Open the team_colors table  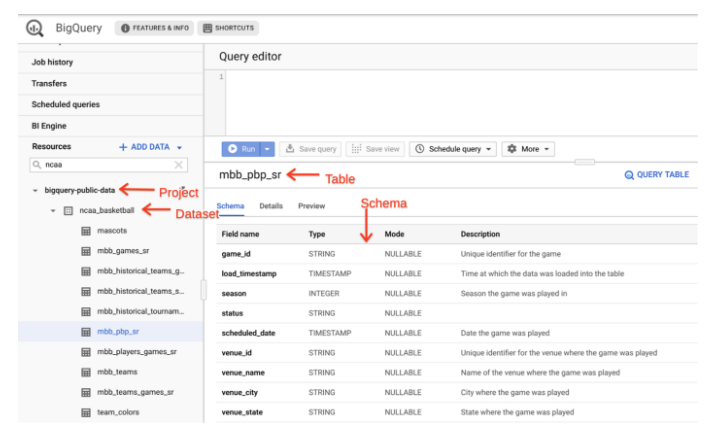click(x=118, y=412)
